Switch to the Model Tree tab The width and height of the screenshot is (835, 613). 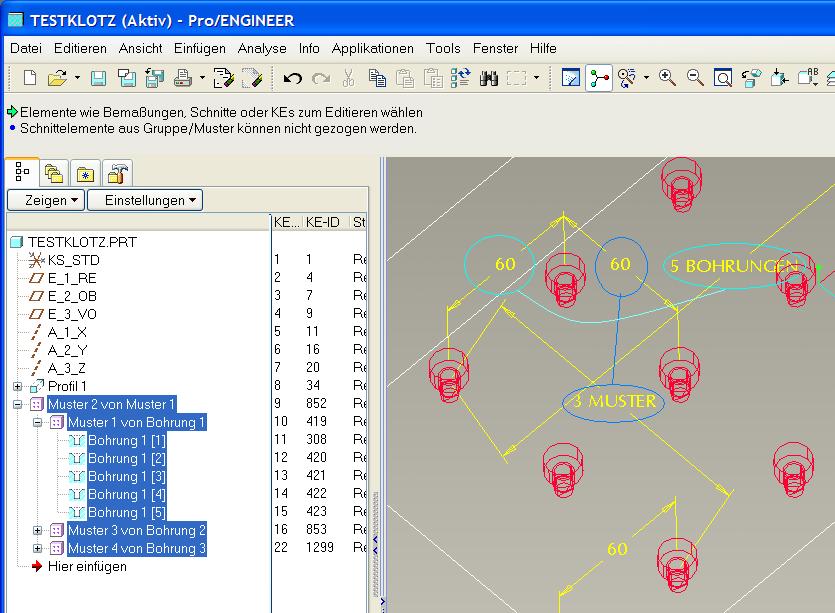[22, 172]
